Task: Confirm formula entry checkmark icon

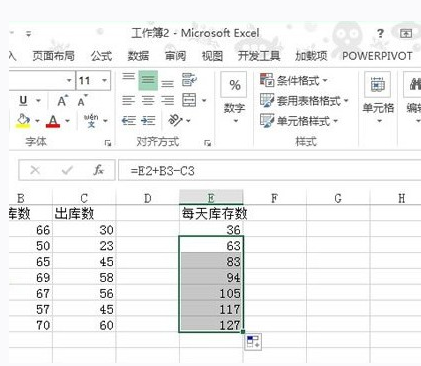Action: tap(67, 170)
